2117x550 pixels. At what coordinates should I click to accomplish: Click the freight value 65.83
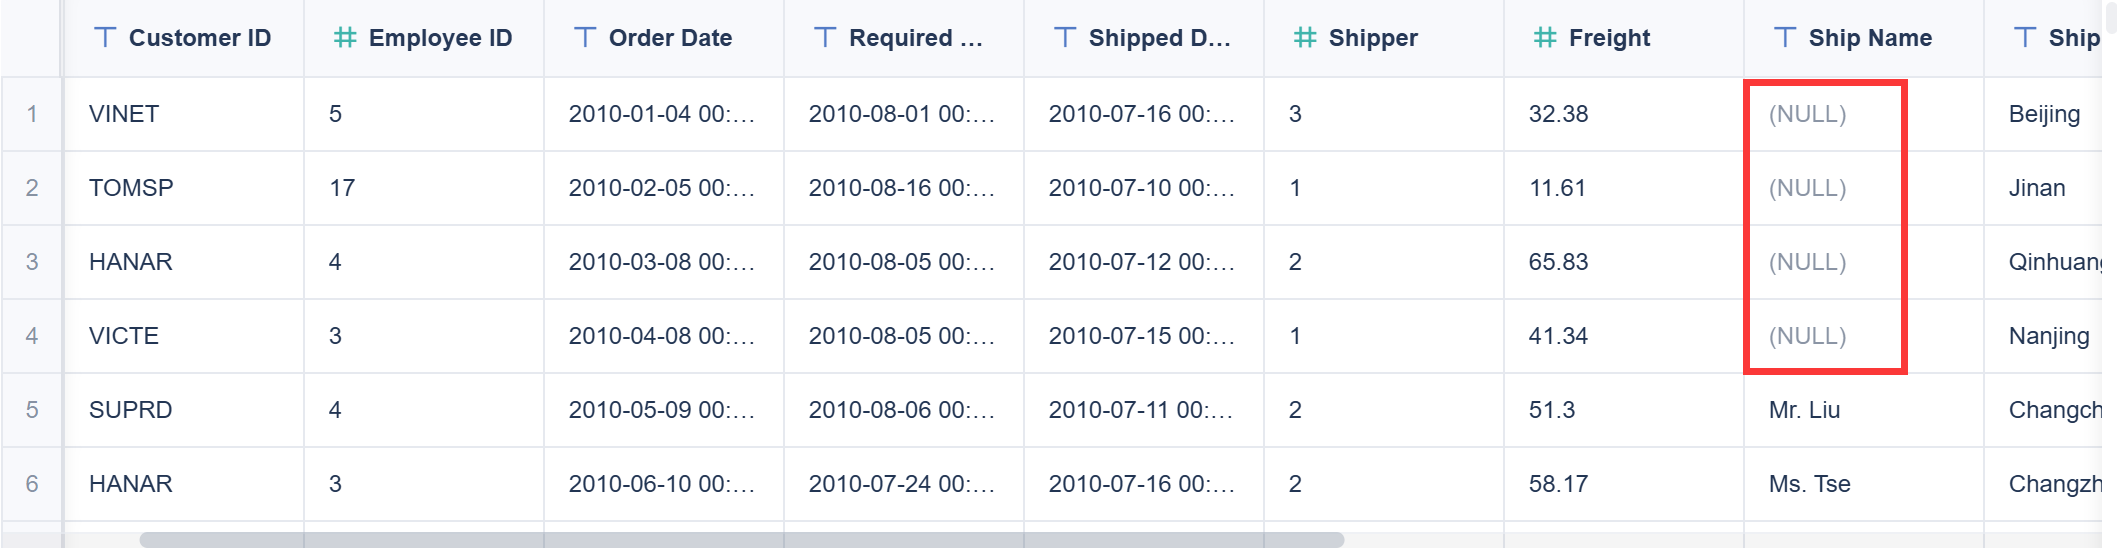pos(1558,262)
